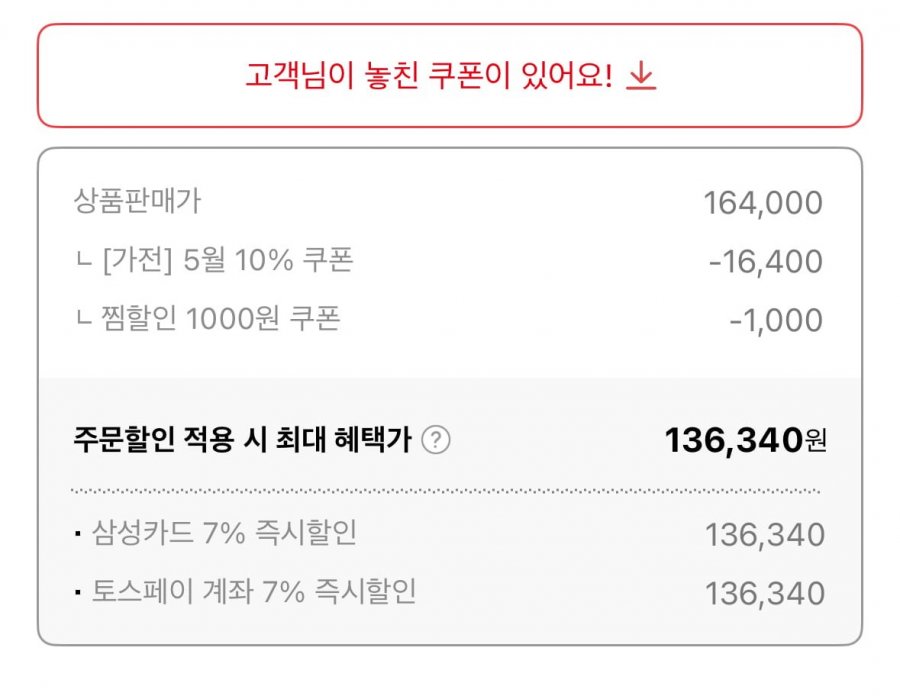Click the 164,000 product price amount
The image size is (900, 696).
click(763, 203)
